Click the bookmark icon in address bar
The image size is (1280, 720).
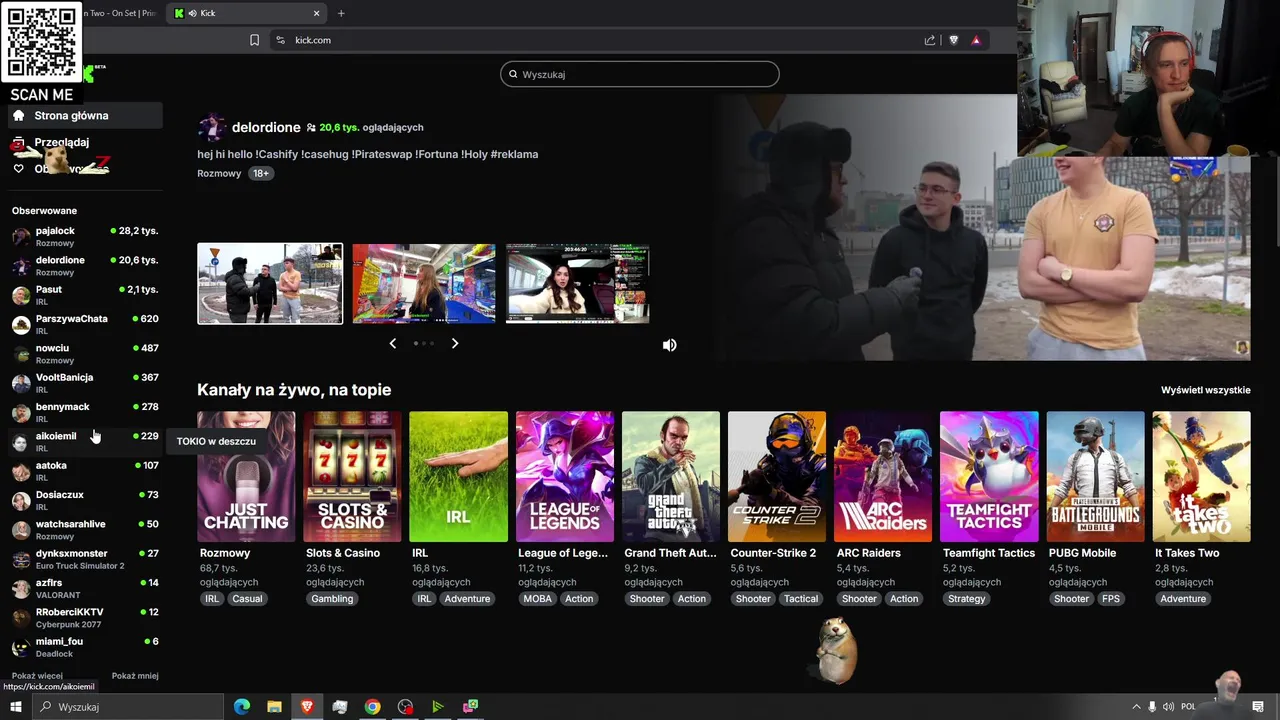point(254,40)
